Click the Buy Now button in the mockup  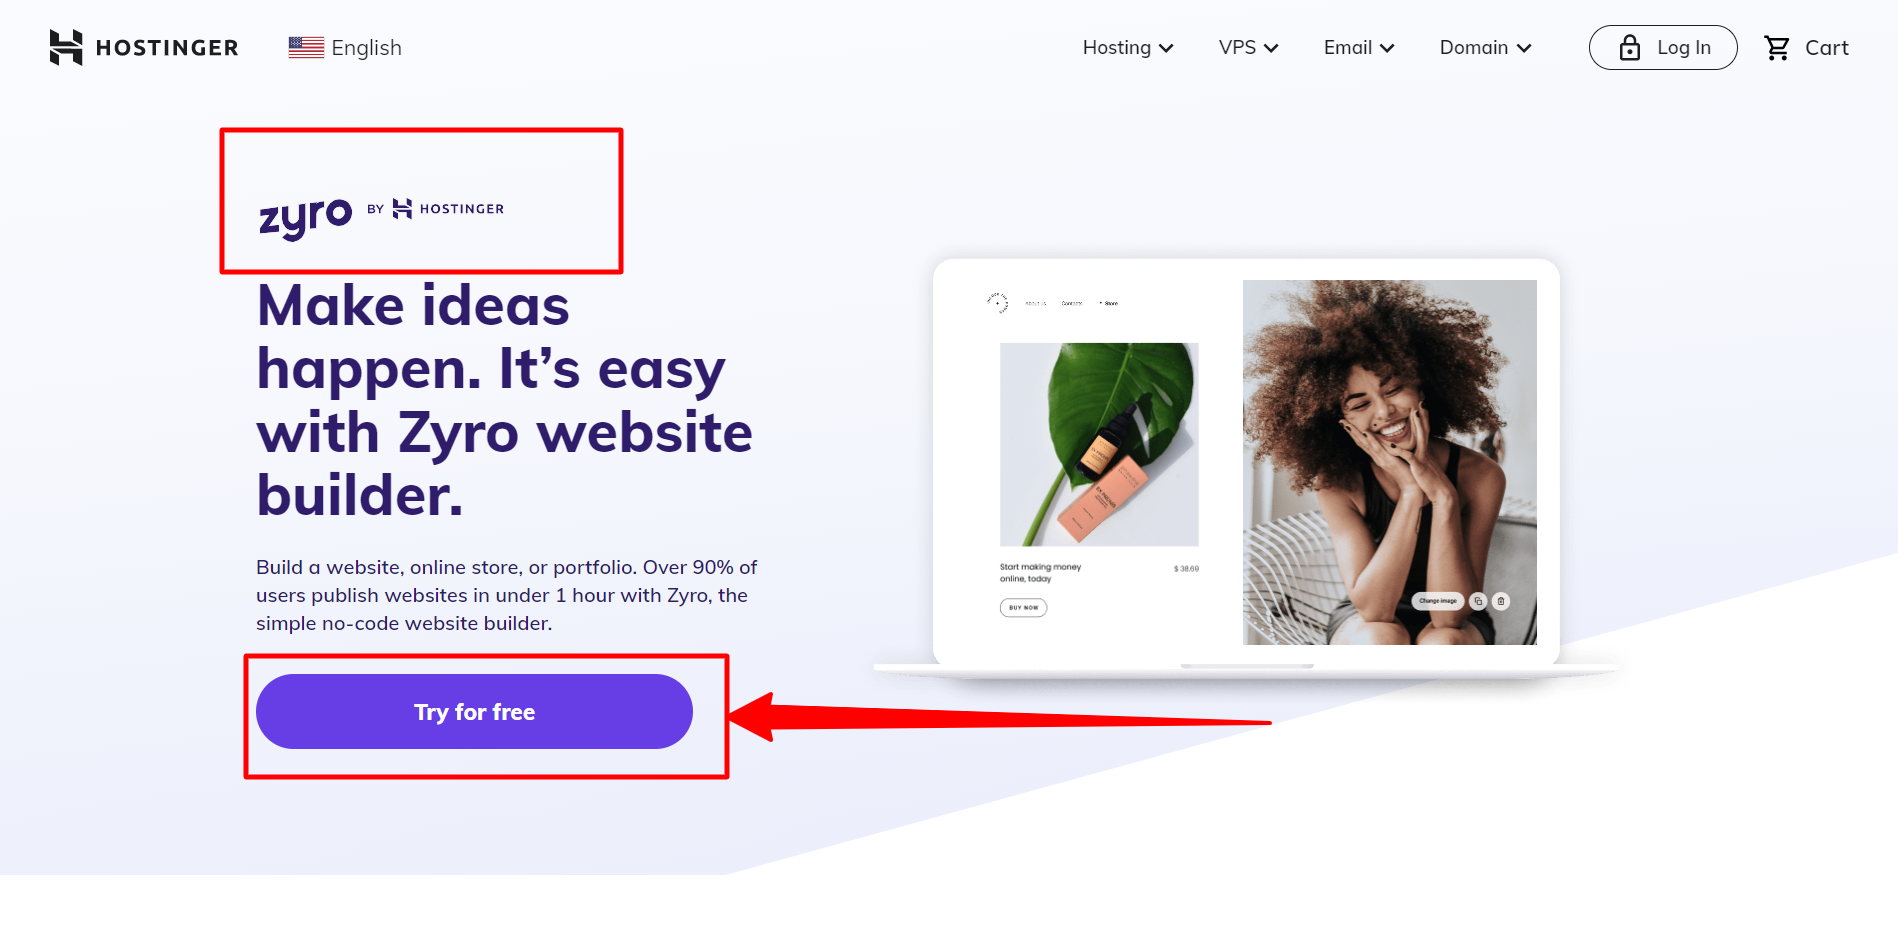[x=1023, y=607]
